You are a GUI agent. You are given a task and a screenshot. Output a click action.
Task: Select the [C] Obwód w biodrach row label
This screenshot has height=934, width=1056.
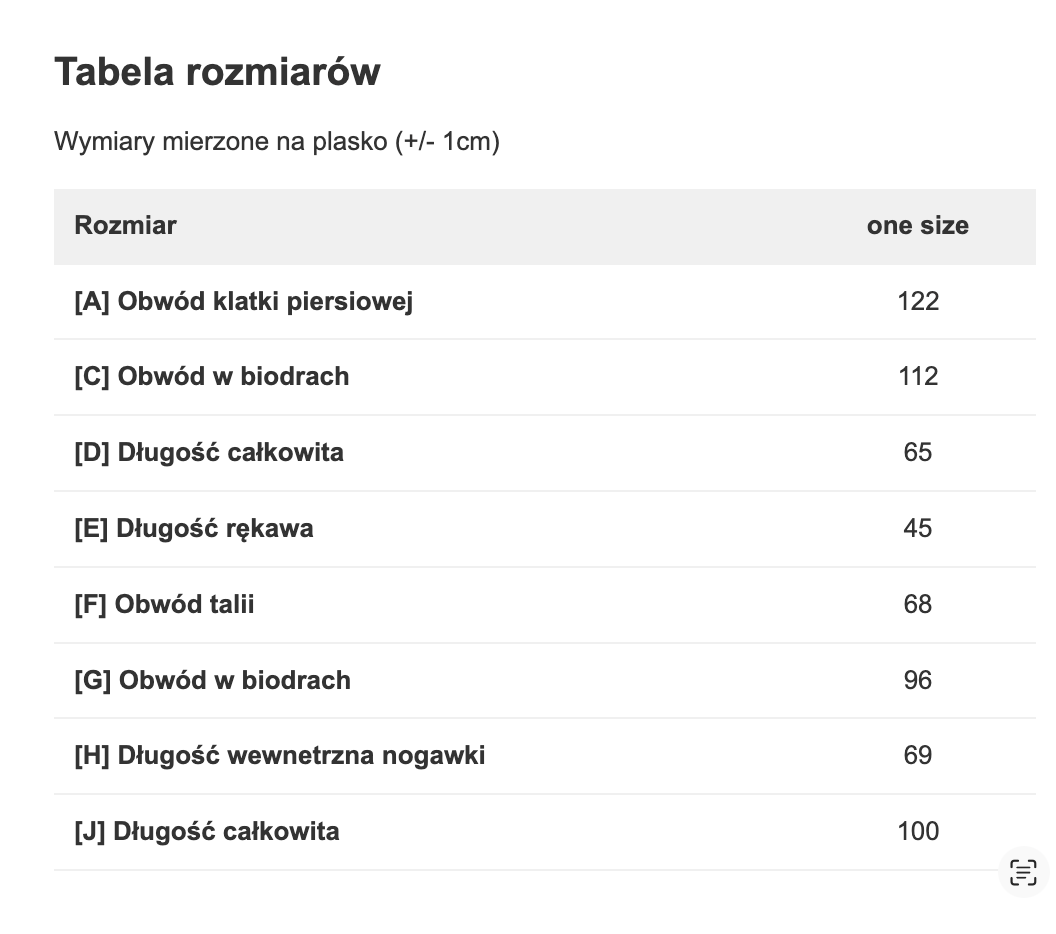pyautogui.click(x=211, y=377)
